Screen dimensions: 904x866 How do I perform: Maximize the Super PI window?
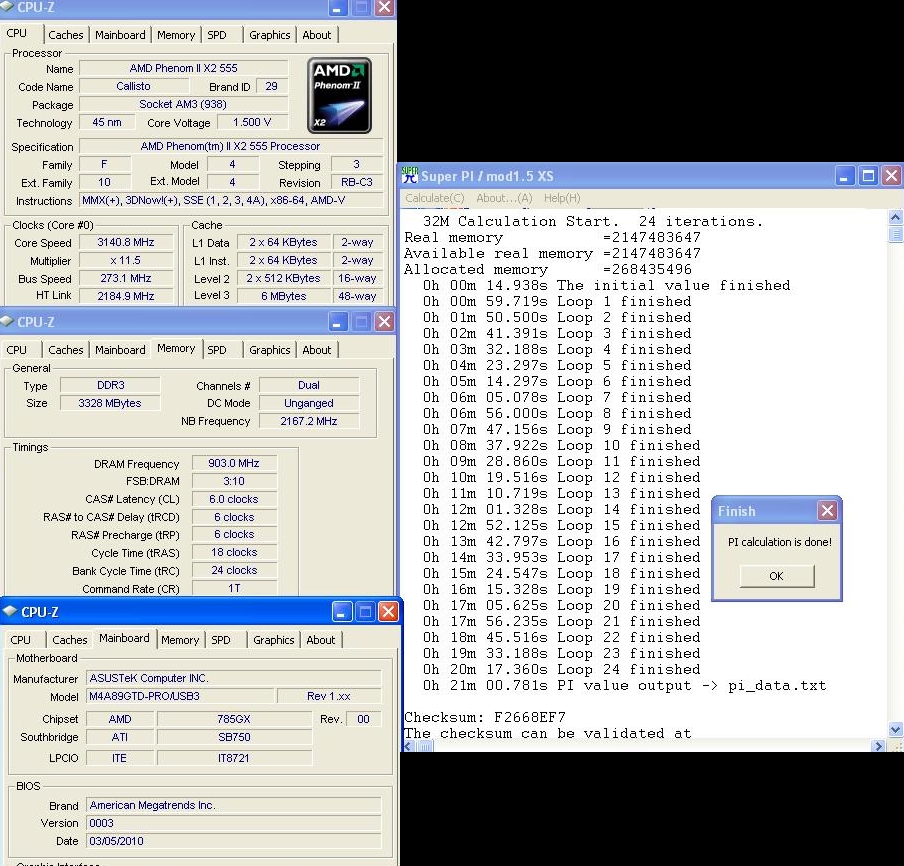[868, 176]
